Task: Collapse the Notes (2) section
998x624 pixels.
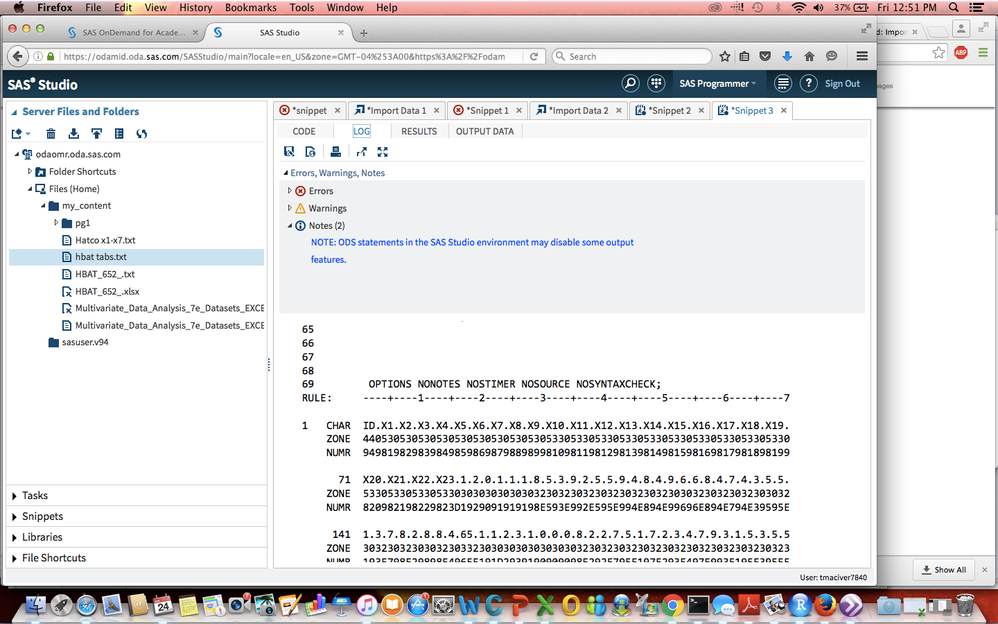Action: [290, 226]
